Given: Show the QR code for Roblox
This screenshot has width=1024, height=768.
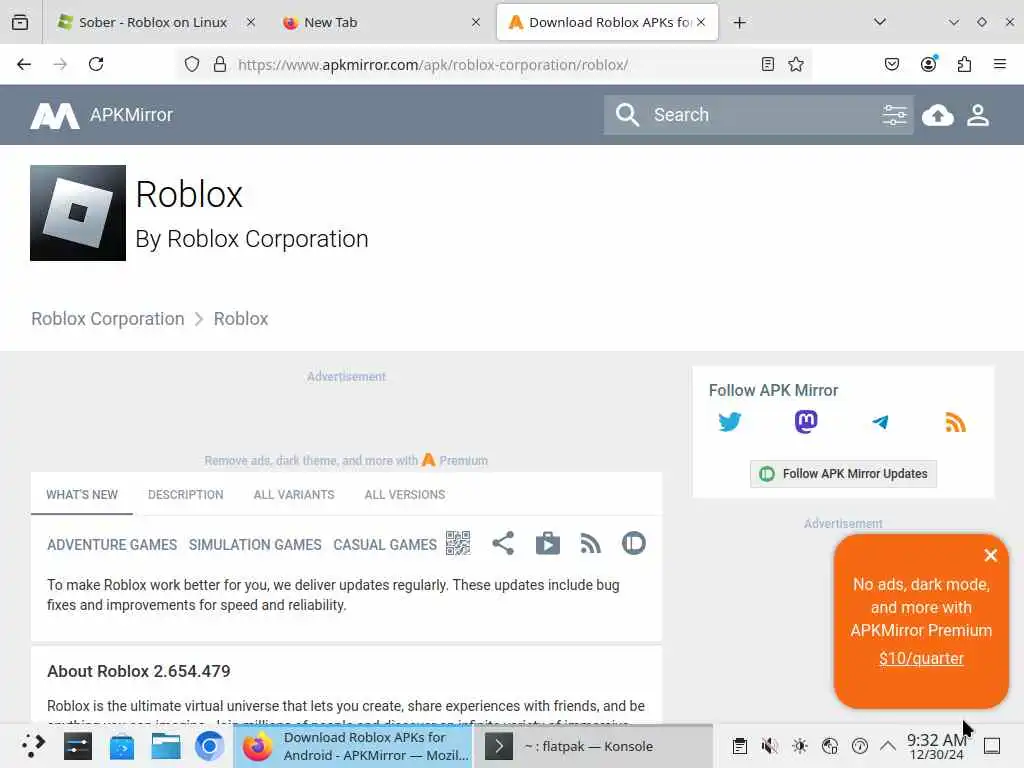Looking at the screenshot, I should coord(458,543).
